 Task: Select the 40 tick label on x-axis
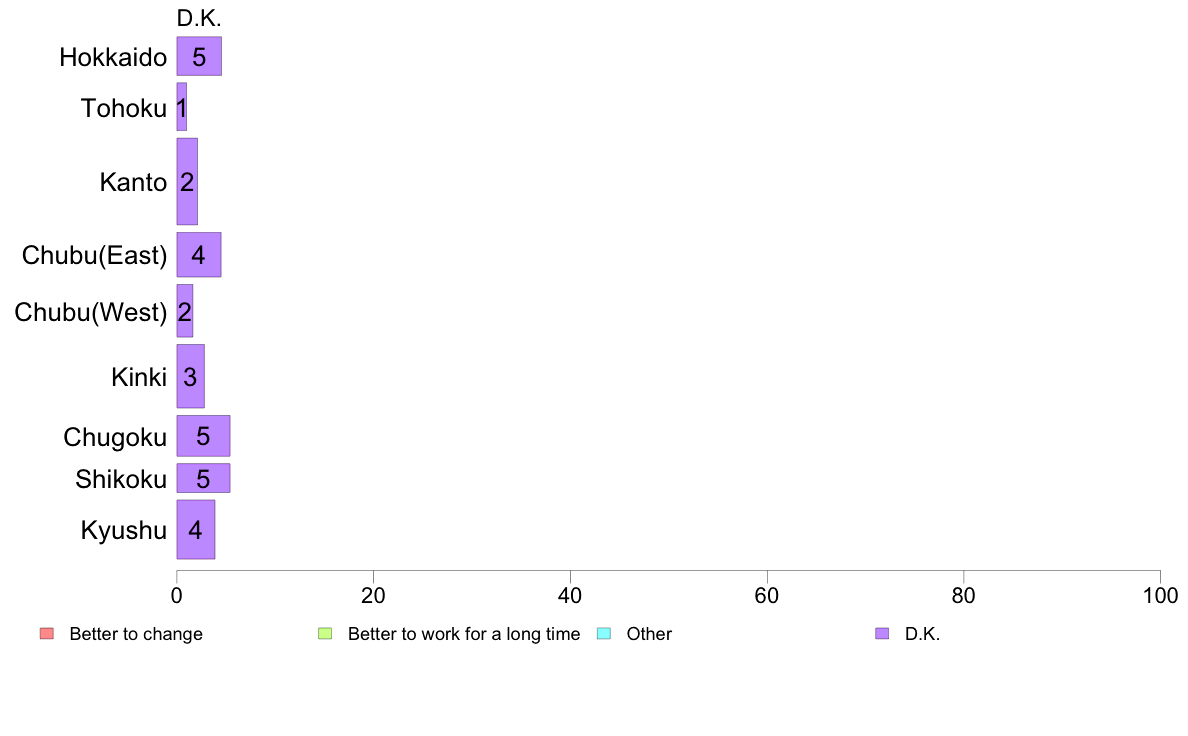(570, 596)
